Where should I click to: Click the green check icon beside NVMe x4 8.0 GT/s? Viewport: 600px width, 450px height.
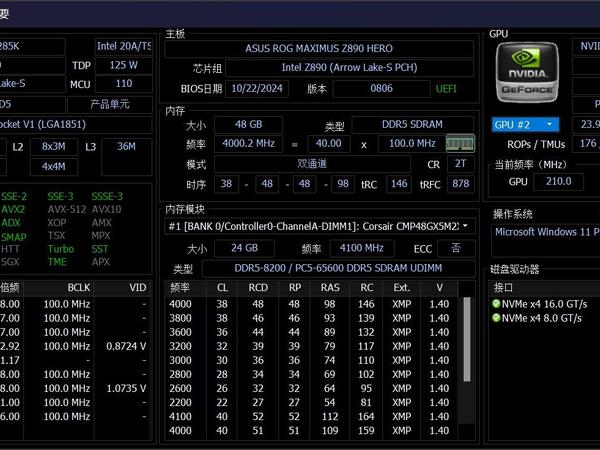[496, 318]
